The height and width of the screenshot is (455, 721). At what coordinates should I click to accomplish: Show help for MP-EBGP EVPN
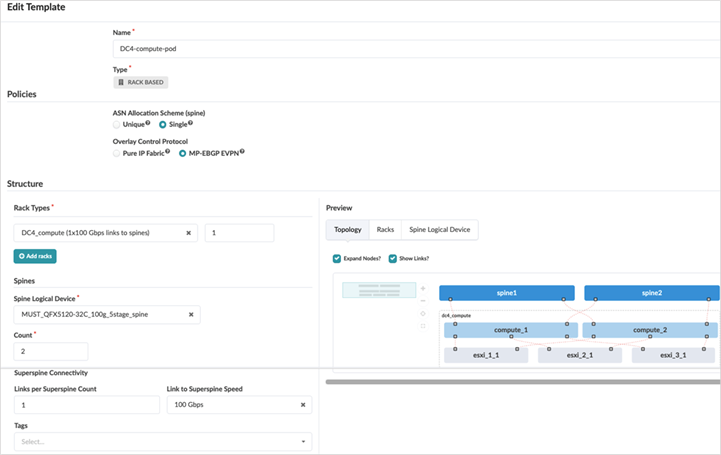point(242,151)
